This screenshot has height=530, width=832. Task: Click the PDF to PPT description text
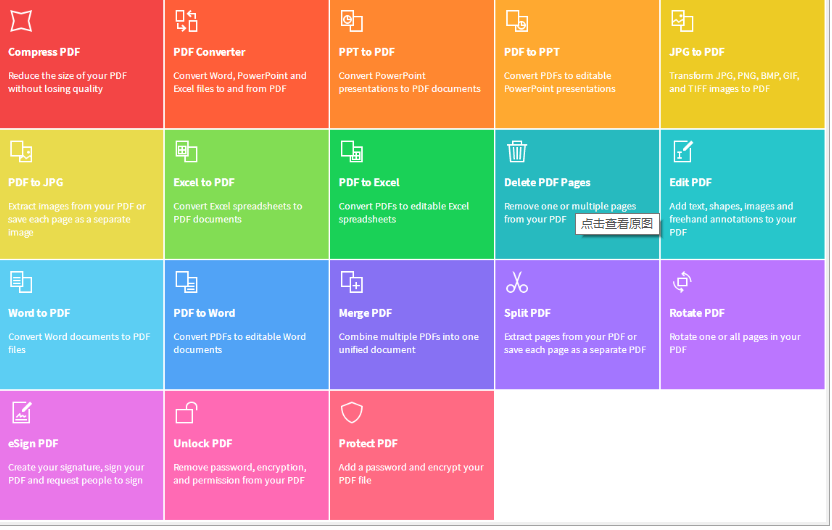(560, 82)
